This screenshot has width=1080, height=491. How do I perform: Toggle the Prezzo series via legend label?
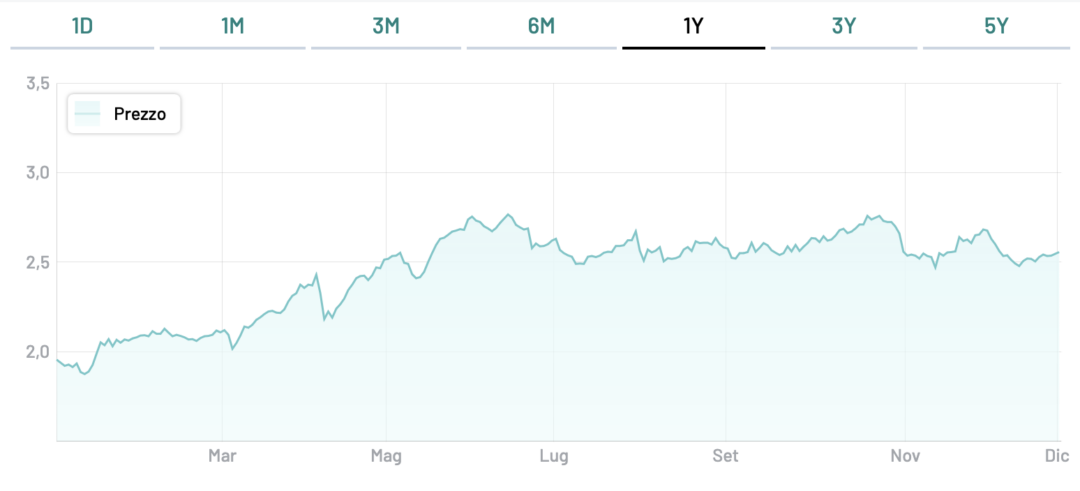click(x=140, y=115)
